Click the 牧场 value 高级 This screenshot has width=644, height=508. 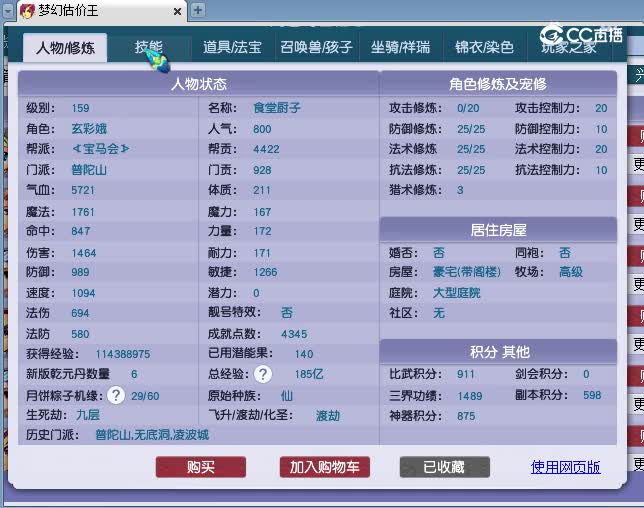tap(571, 272)
